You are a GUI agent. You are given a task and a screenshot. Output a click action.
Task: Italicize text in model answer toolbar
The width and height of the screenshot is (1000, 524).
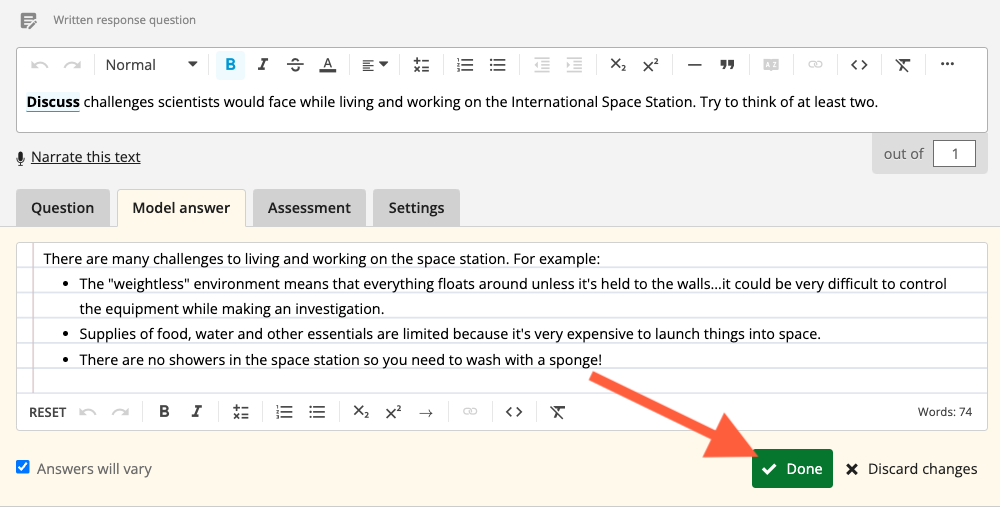[196, 412]
